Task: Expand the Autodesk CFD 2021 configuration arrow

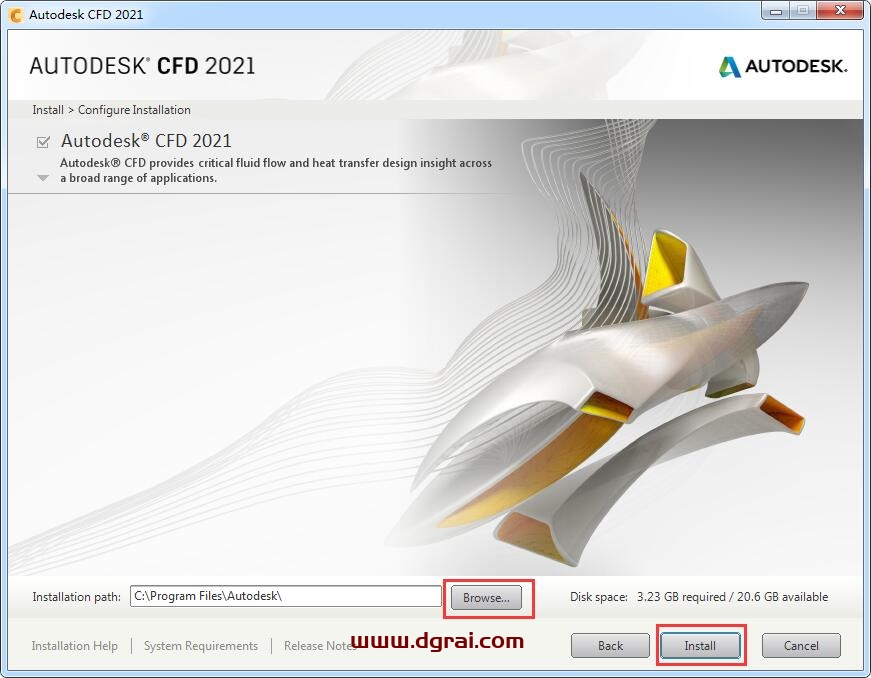Action: [x=43, y=178]
